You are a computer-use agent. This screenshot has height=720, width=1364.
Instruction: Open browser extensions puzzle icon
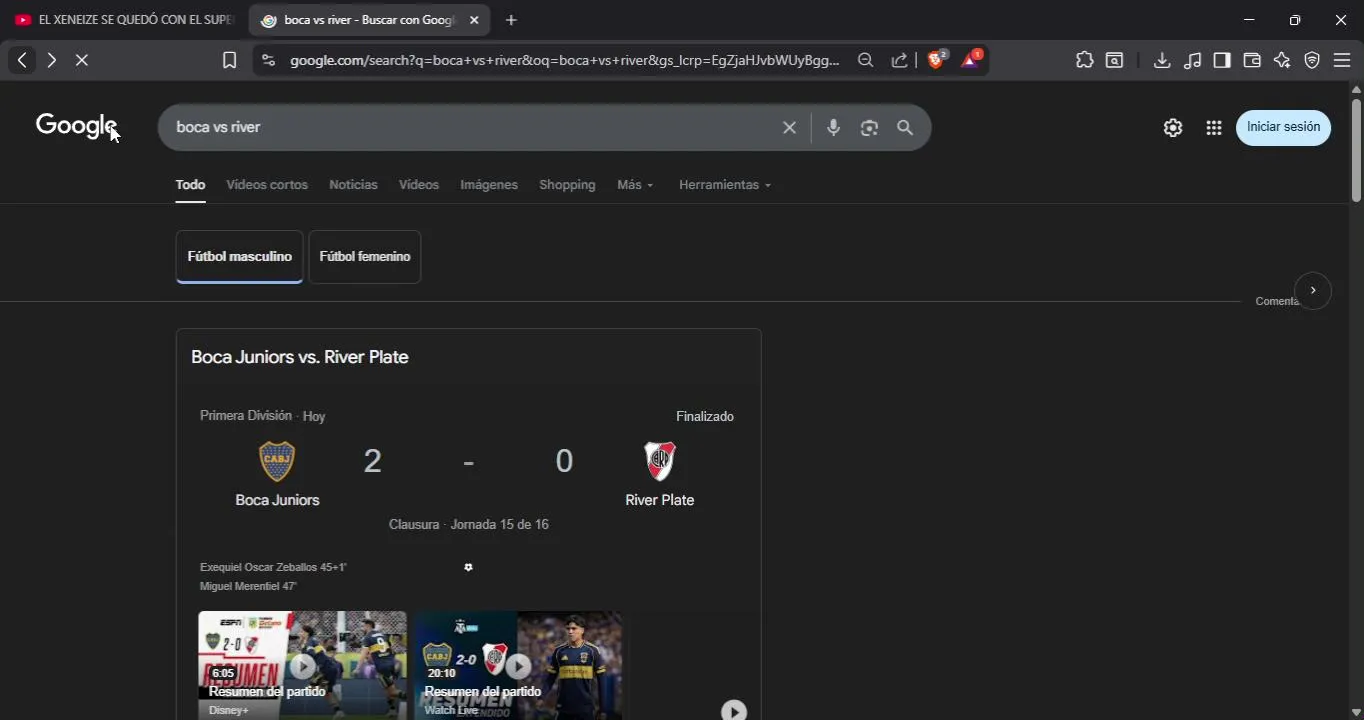pyautogui.click(x=1084, y=60)
